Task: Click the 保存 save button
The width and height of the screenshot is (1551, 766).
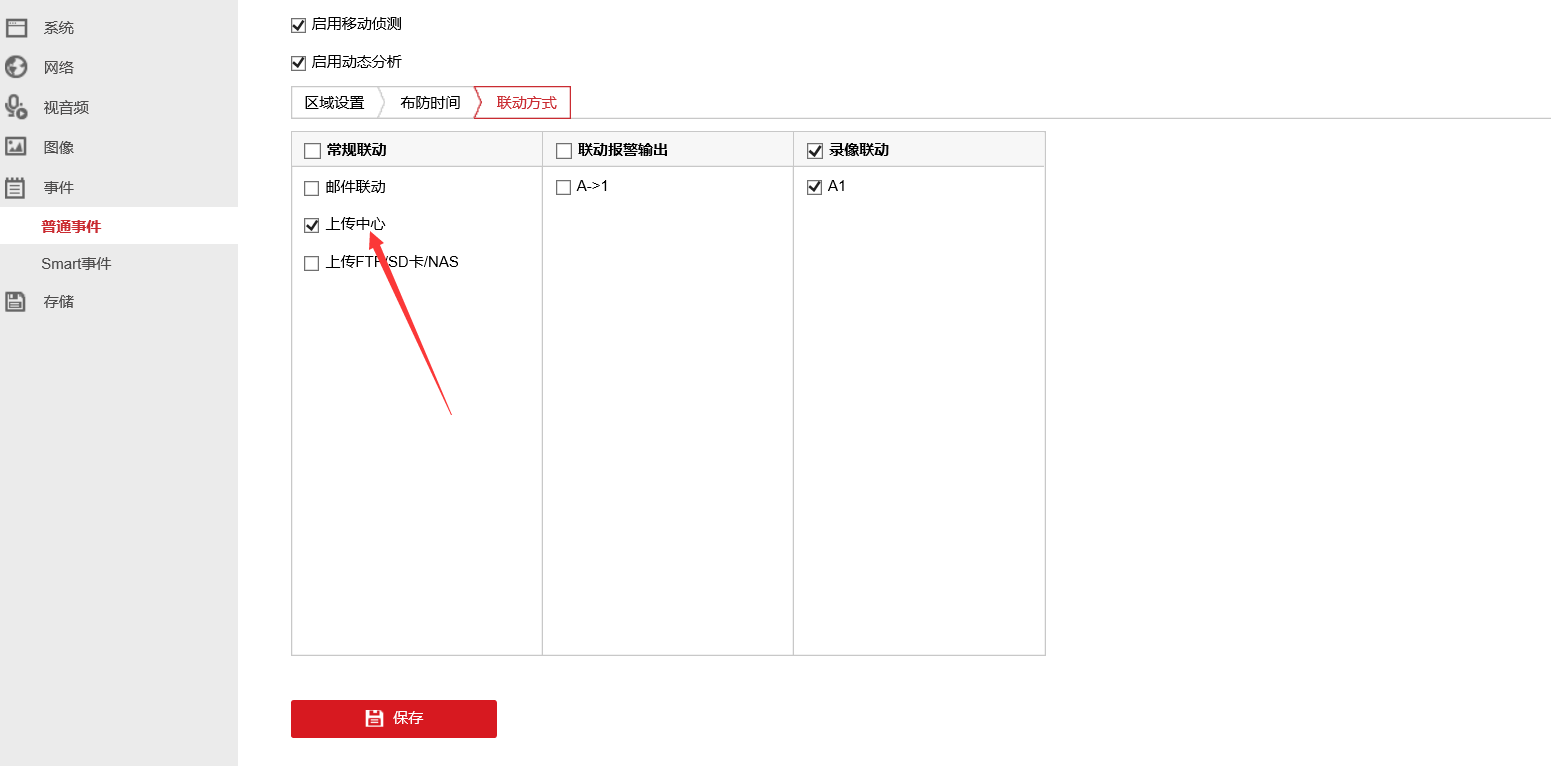Action: pos(394,719)
